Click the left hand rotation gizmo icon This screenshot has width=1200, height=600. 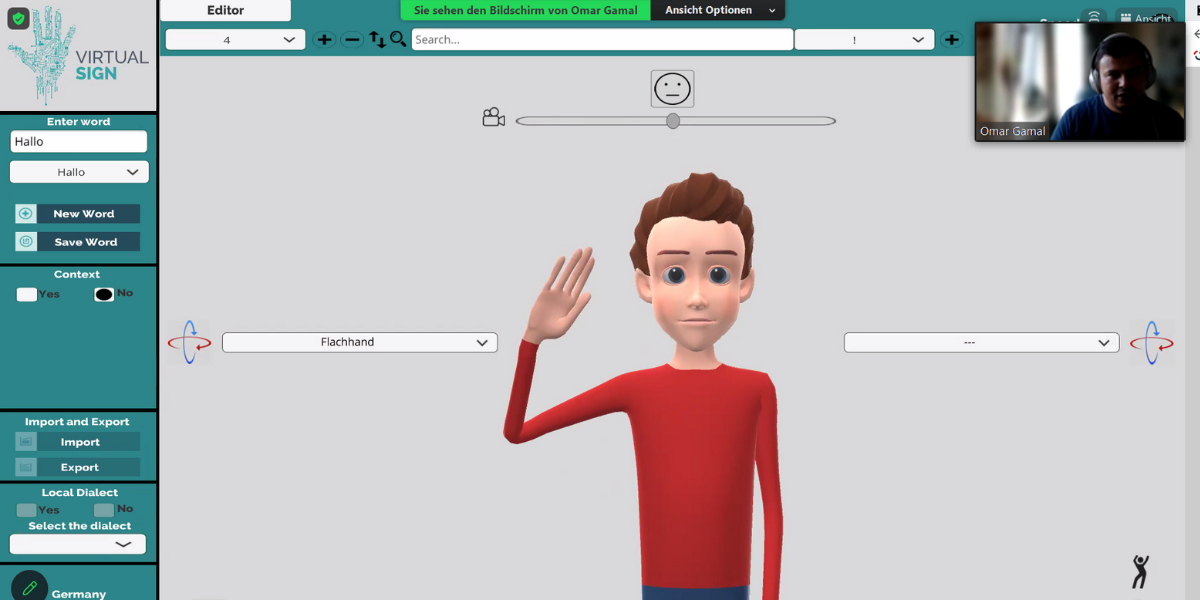coord(189,342)
